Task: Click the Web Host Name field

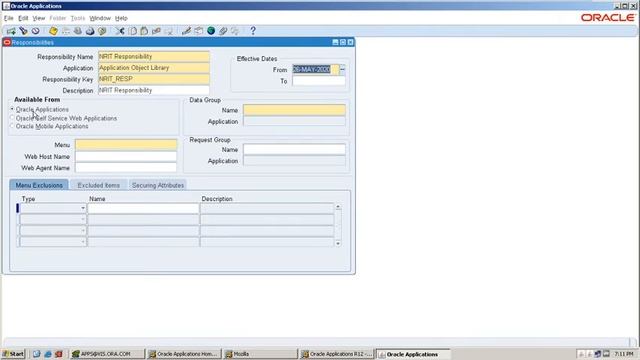Action: (x=126, y=156)
